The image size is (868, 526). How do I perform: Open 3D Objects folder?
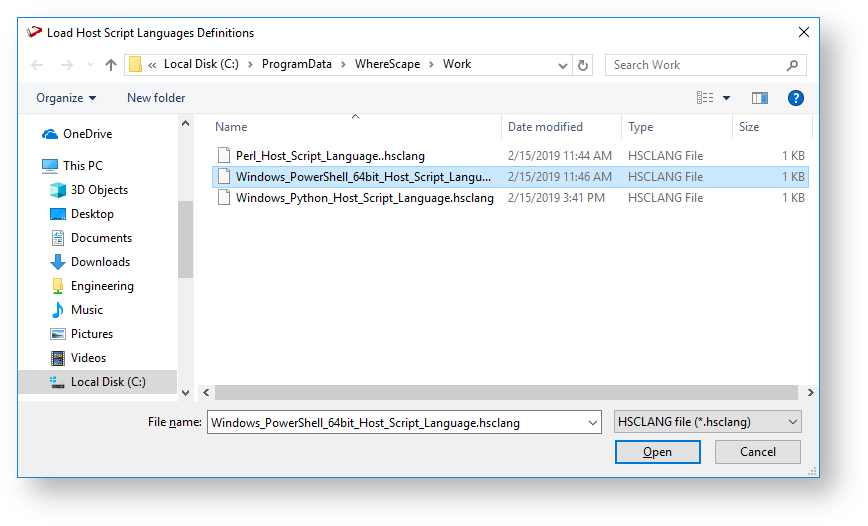click(x=99, y=190)
